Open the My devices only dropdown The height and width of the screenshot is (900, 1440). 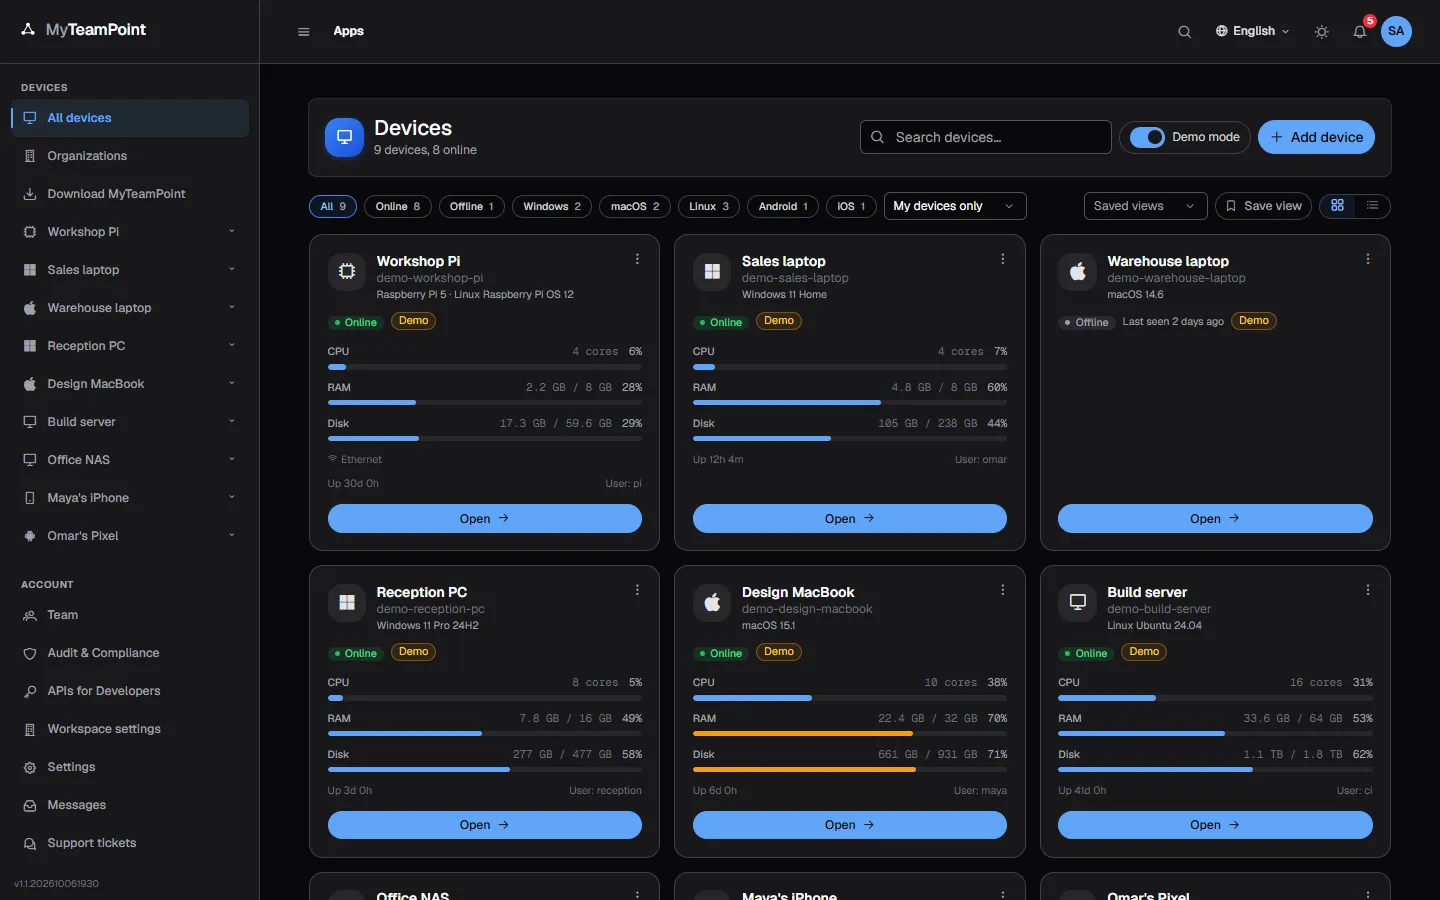pos(955,206)
